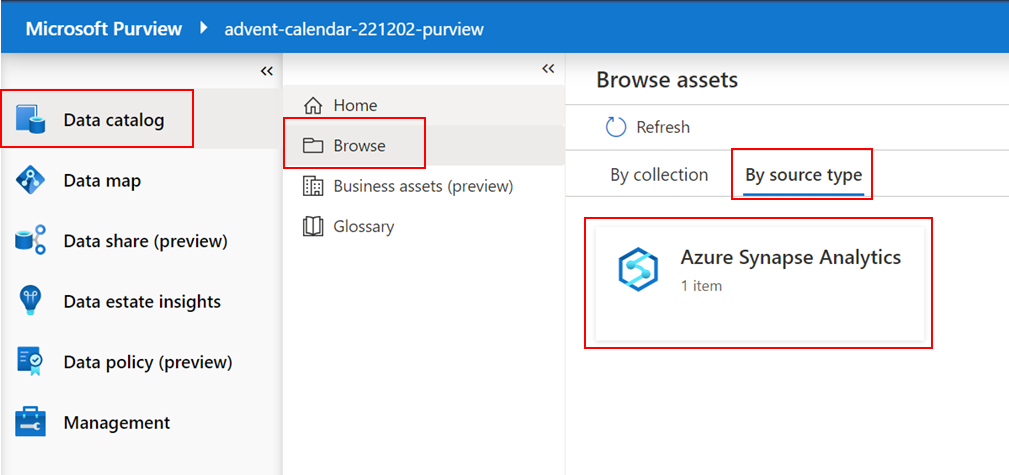Switch to the By collection tab
1009x475 pixels.
click(659, 175)
